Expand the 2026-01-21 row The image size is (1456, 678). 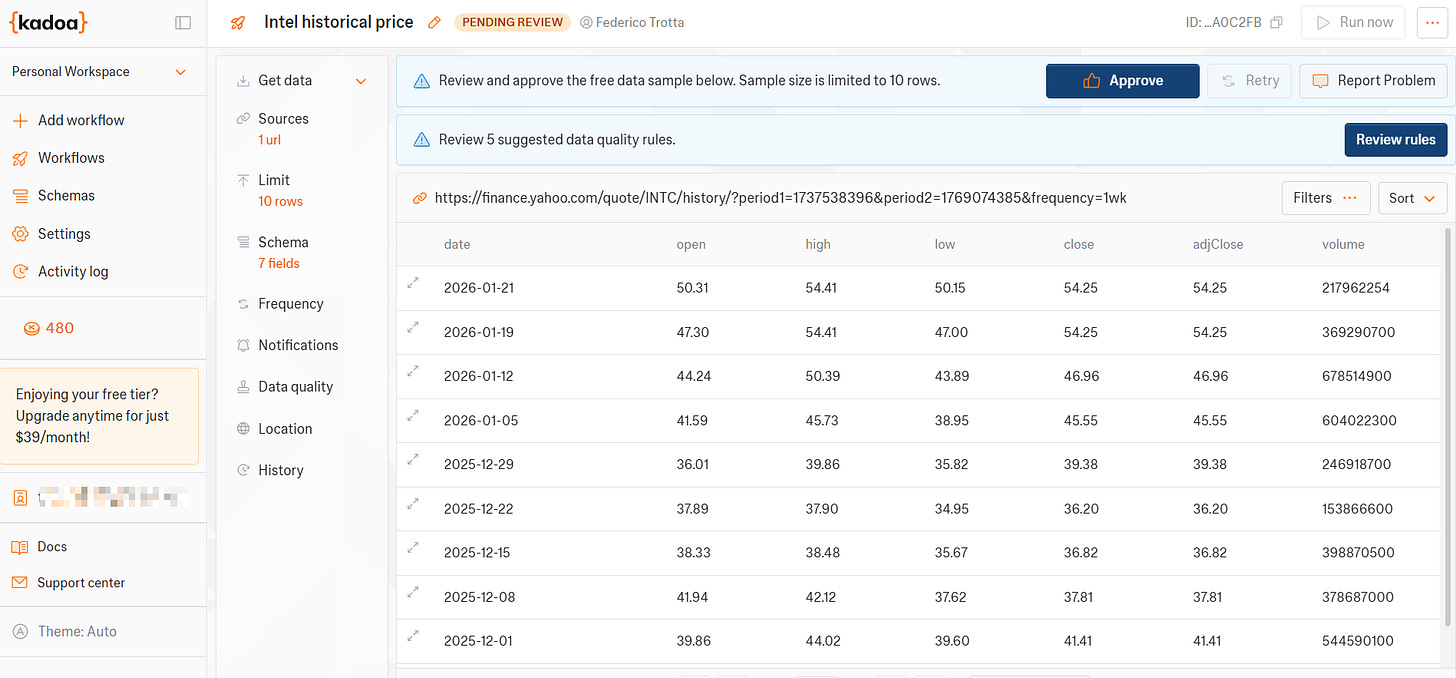click(x=412, y=283)
